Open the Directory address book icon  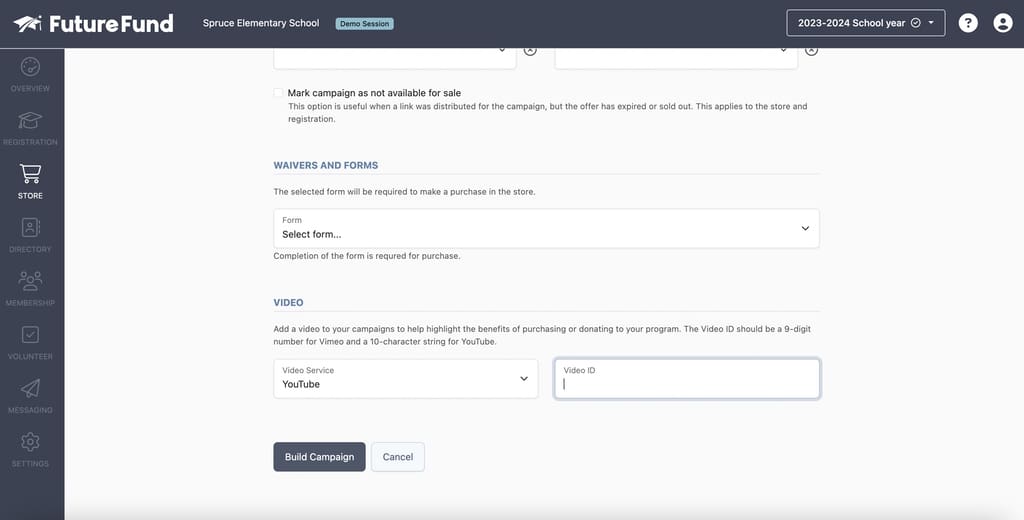[x=30, y=227]
